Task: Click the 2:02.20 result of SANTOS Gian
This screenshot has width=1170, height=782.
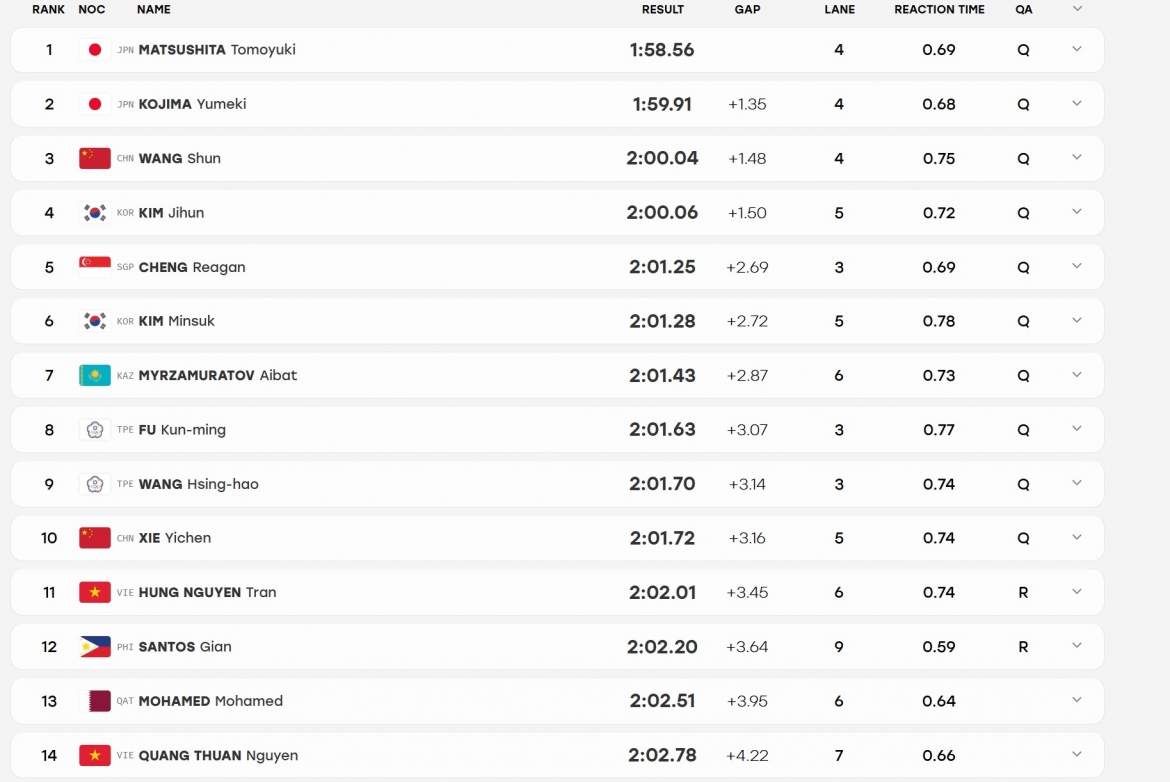Action: coord(662,647)
